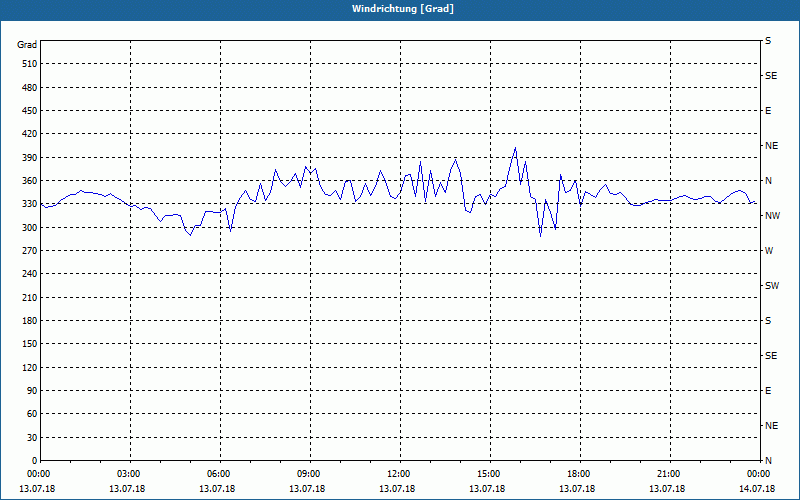800x500 pixels.
Task: Click the SE compass label between 480 and 510
Action: click(x=771, y=76)
